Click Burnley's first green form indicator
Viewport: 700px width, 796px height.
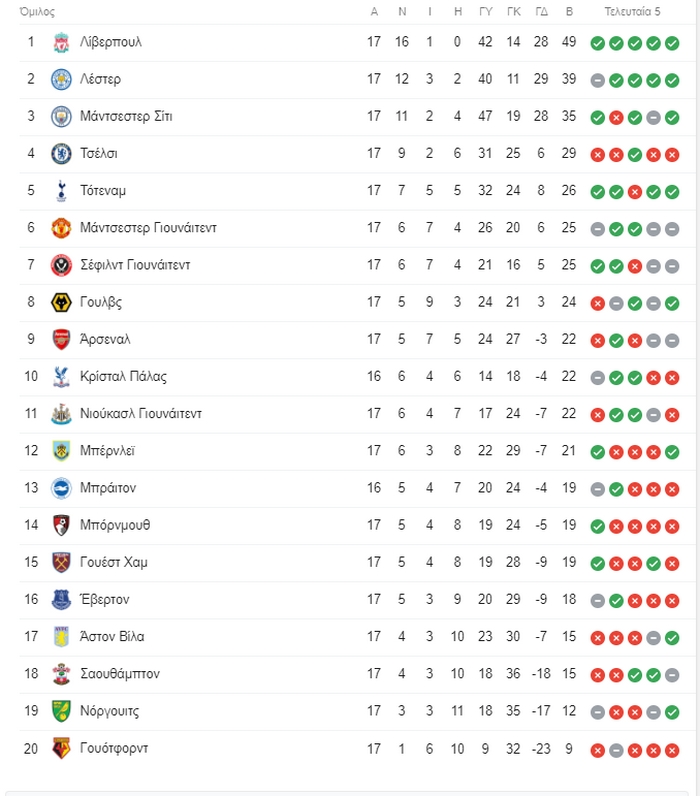598,452
